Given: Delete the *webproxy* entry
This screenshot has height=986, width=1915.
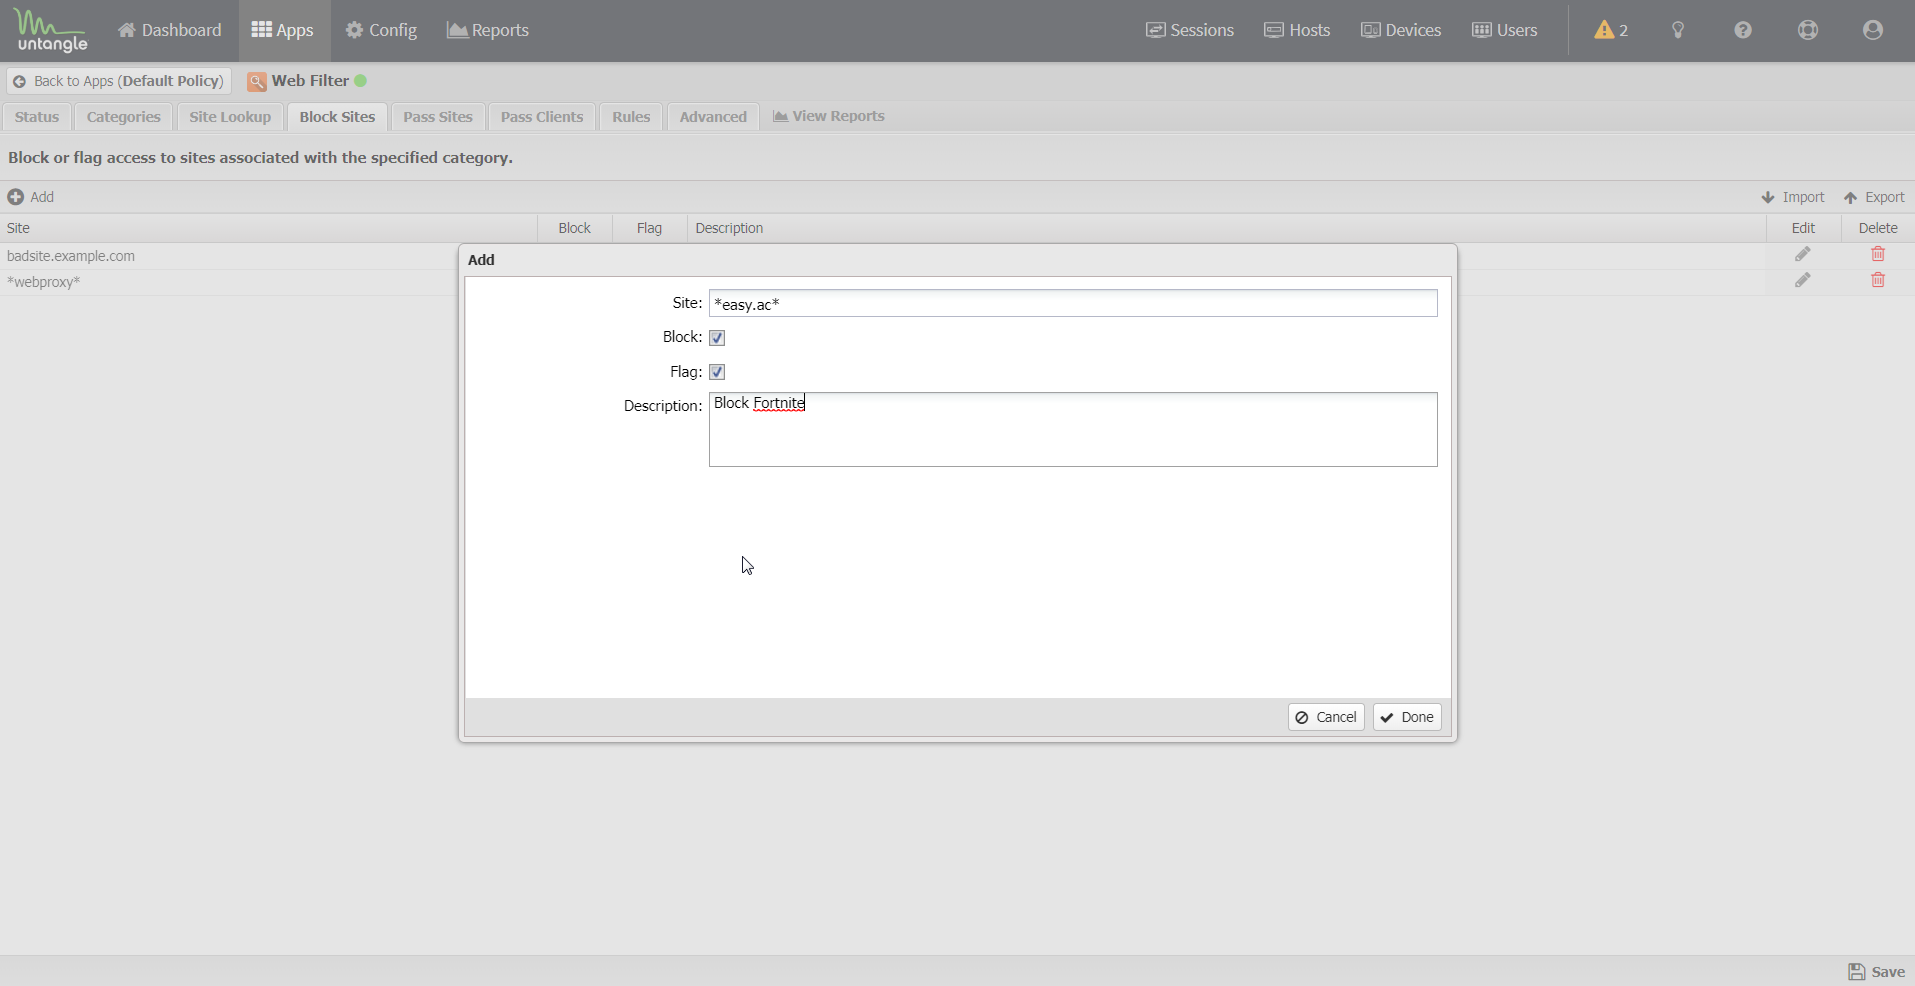Looking at the screenshot, I should (x=1877, y=281).
